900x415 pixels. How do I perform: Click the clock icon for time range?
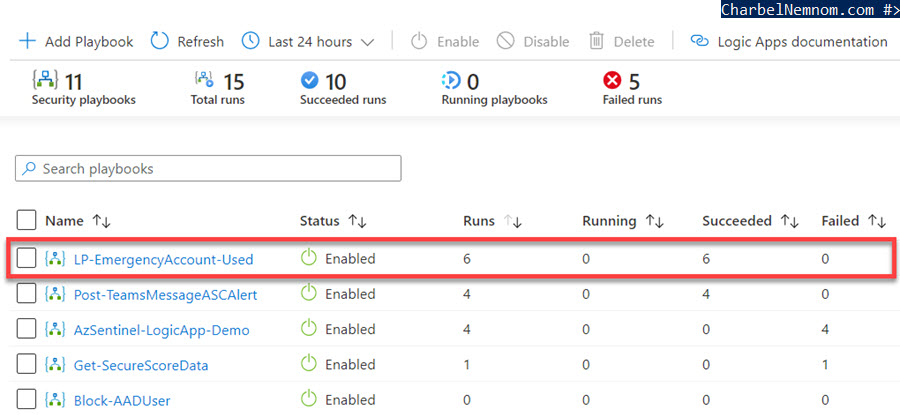click(x=250, y=41)
